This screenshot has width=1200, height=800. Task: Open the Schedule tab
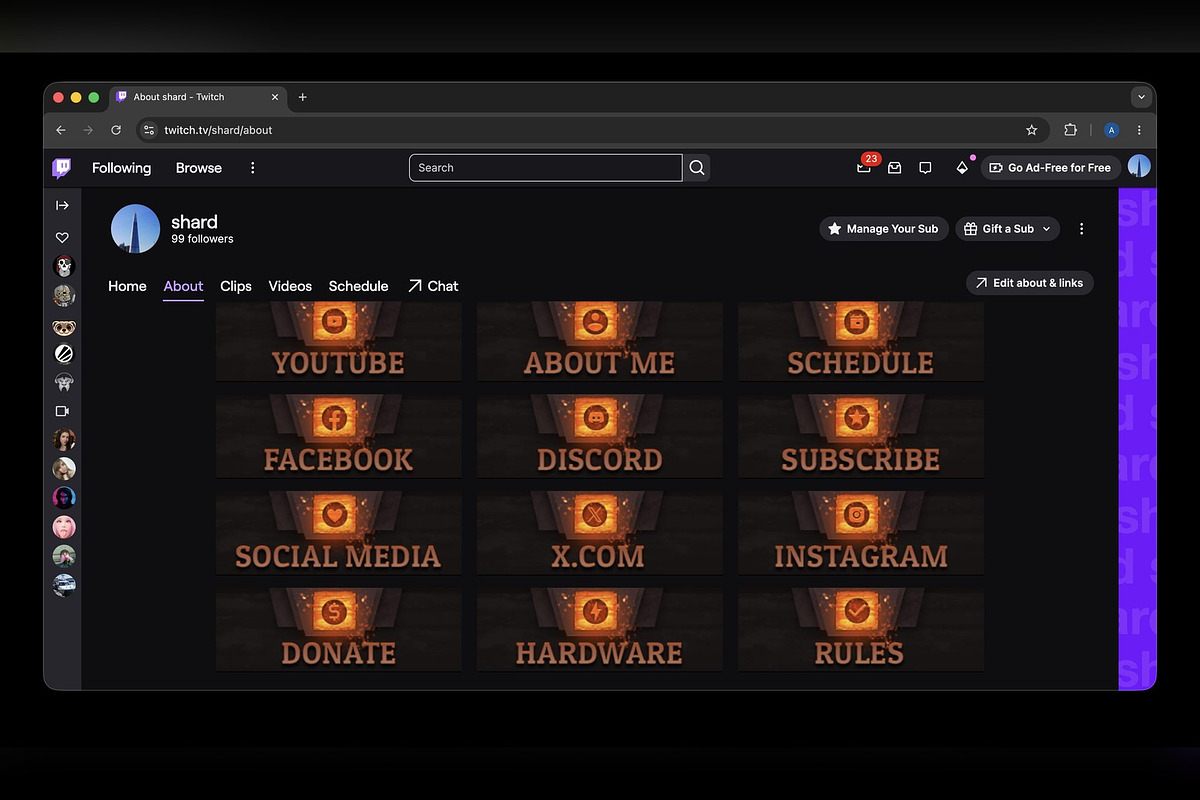(358, 286)
